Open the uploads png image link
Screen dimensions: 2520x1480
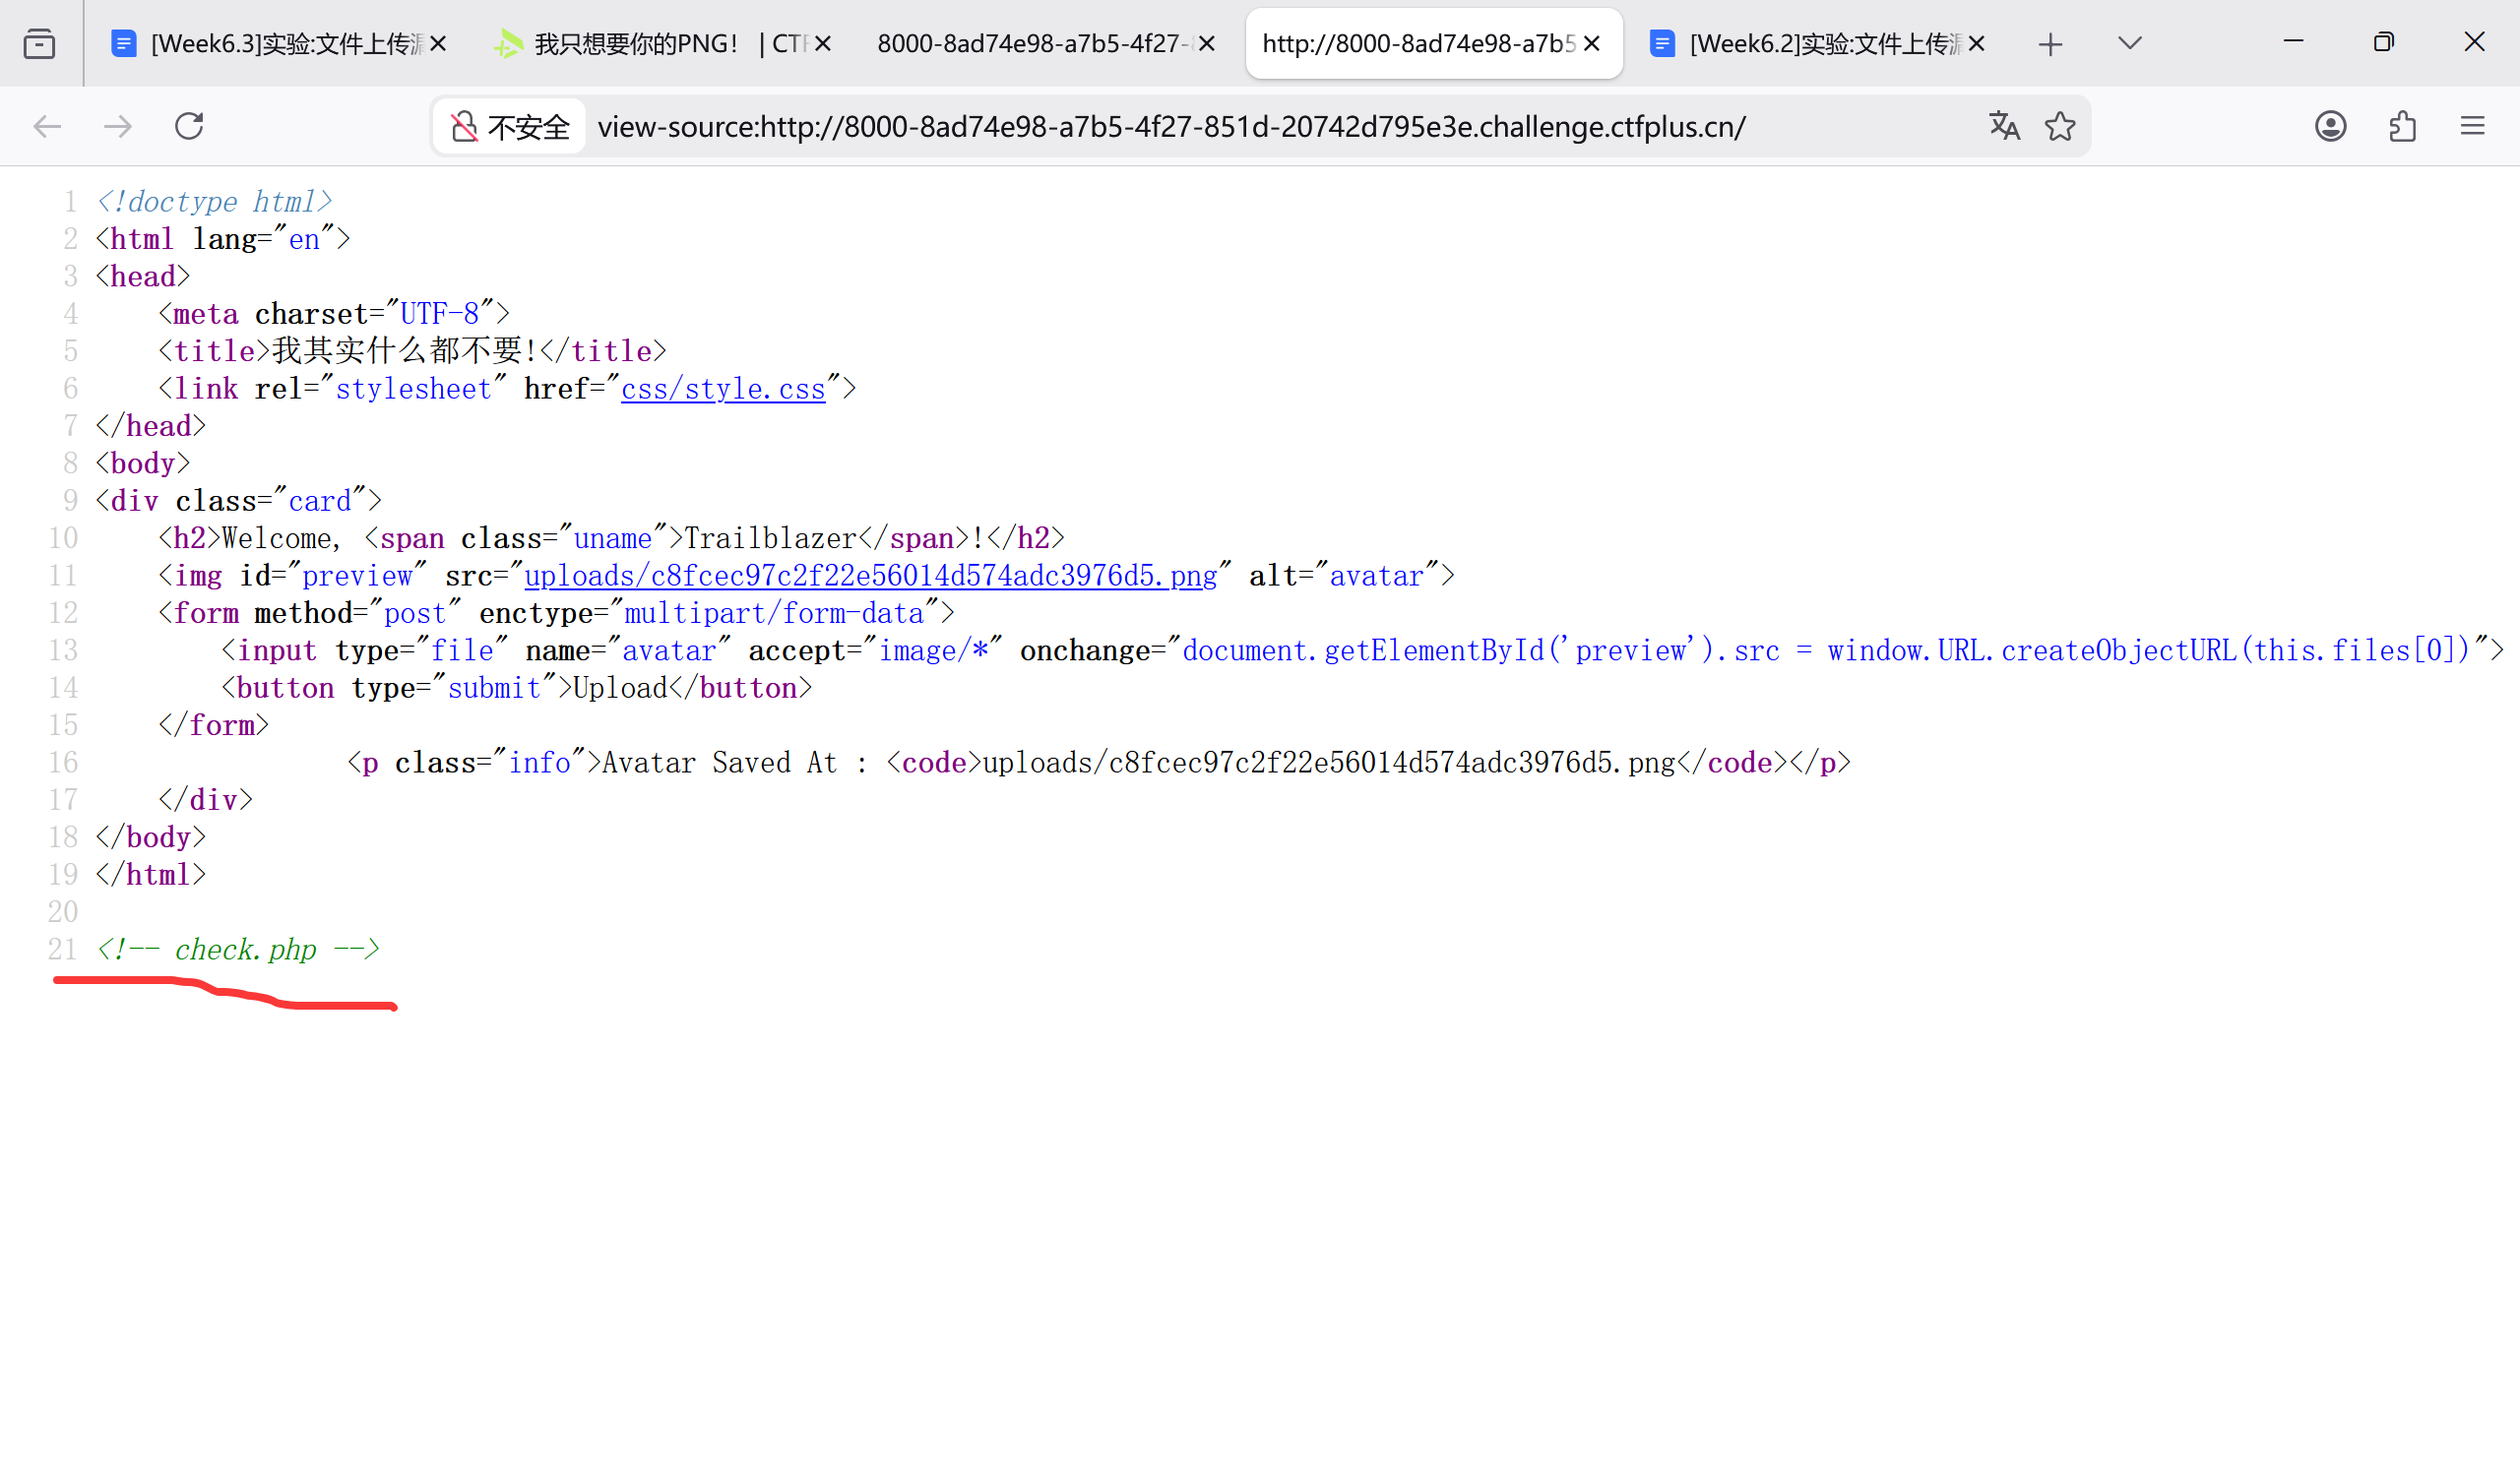[870, 576]
